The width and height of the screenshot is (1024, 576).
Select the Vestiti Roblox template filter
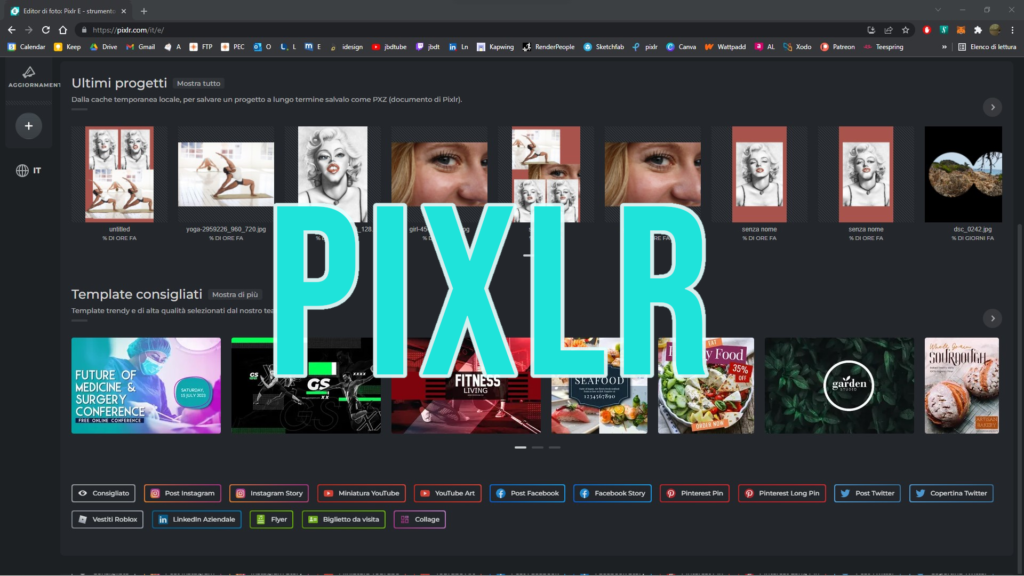(107, 519)
